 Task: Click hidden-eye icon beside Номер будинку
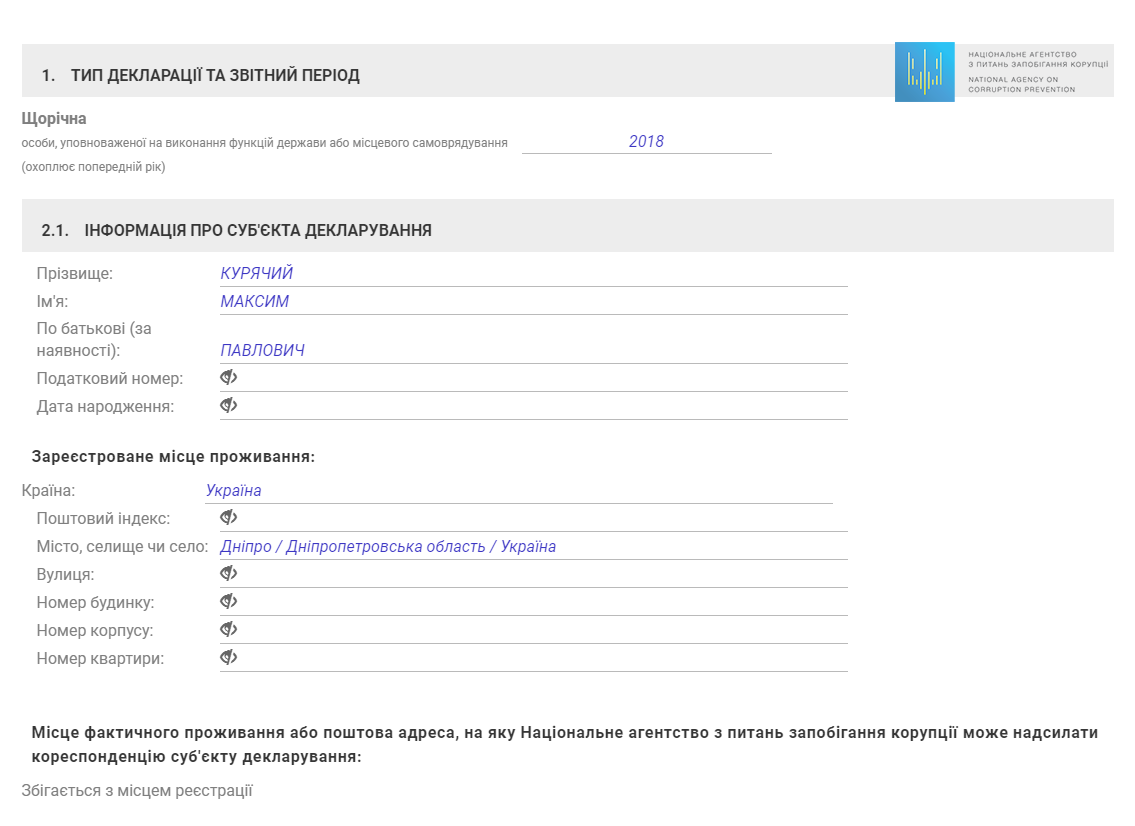[229, 602]
